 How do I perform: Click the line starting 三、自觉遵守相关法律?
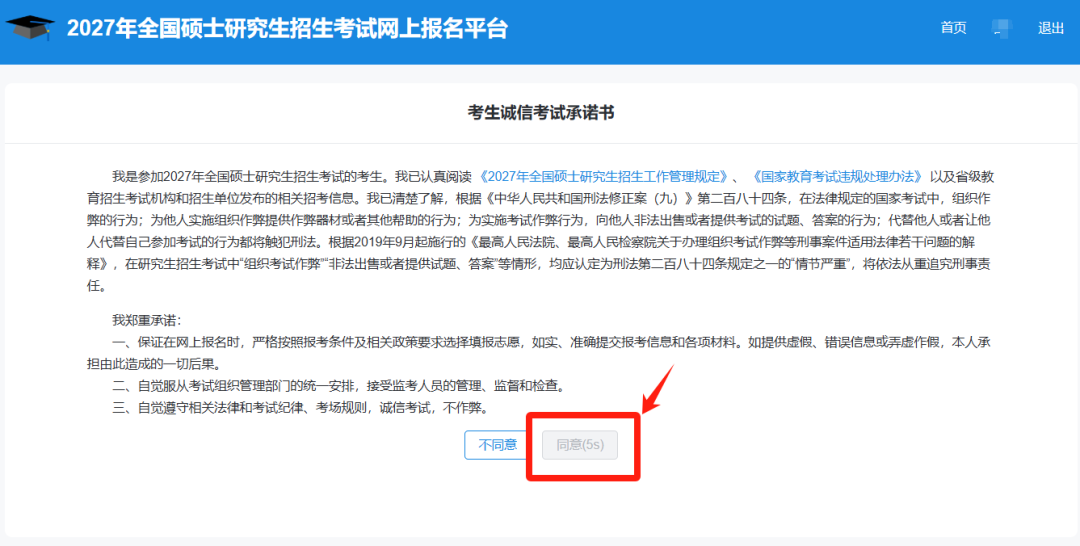[x=302, y=408]
